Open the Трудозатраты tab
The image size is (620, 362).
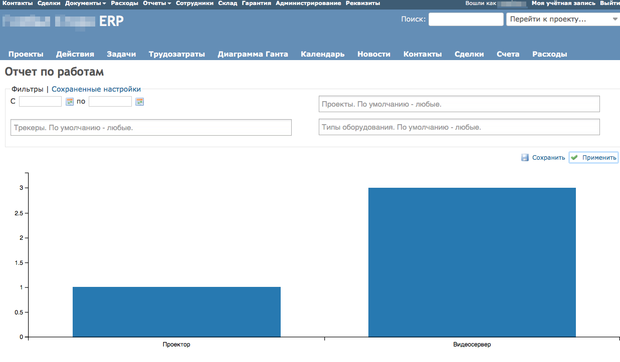[177, 54]
